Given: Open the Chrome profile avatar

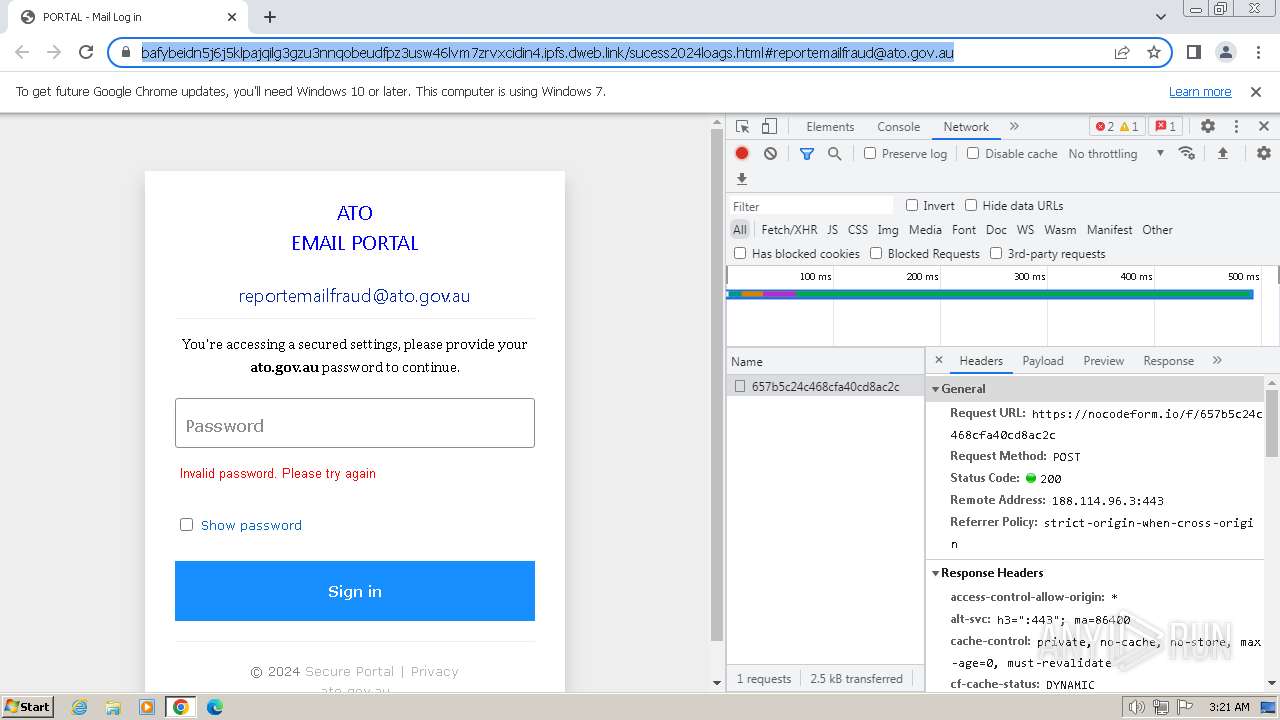Looking at the screenshot, I should click(1226, 53).
